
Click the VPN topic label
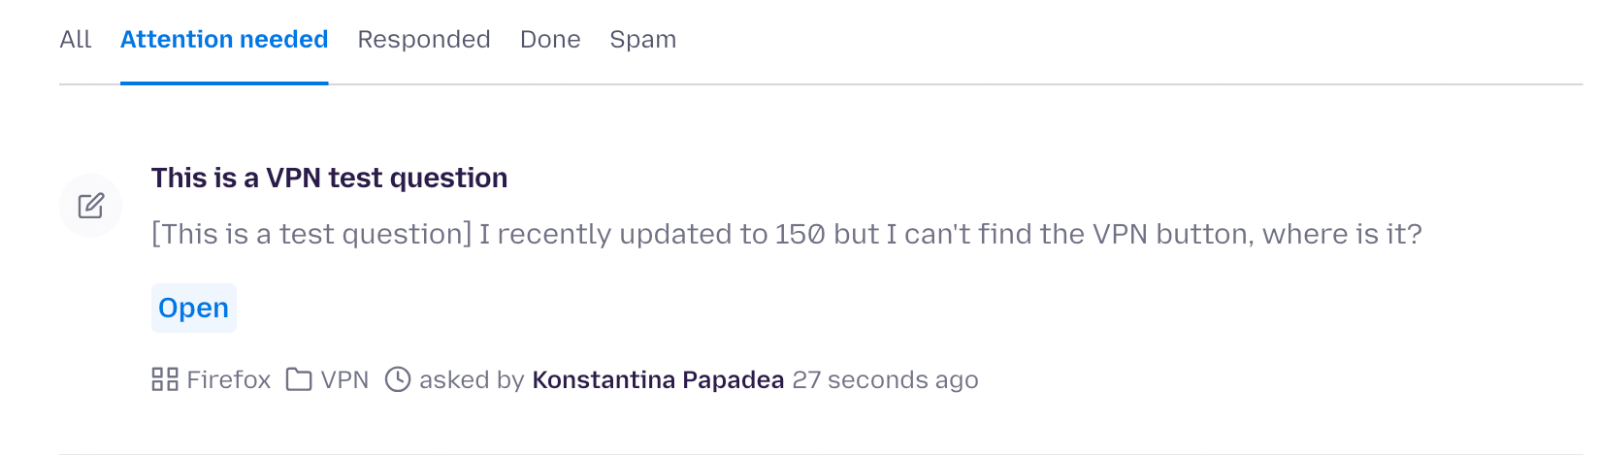pos(344,380)
